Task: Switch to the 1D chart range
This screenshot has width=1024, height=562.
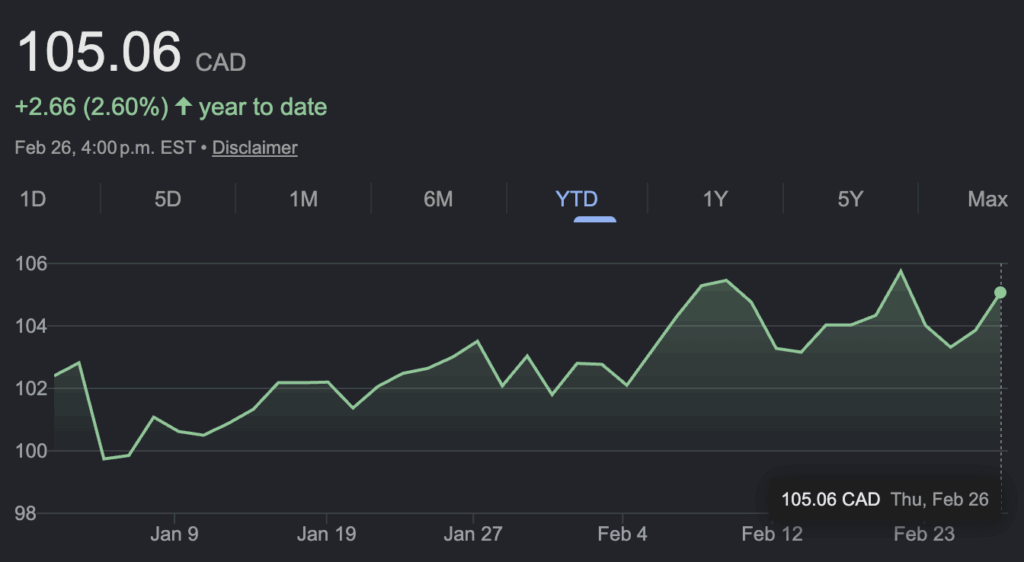Action: 33,199
